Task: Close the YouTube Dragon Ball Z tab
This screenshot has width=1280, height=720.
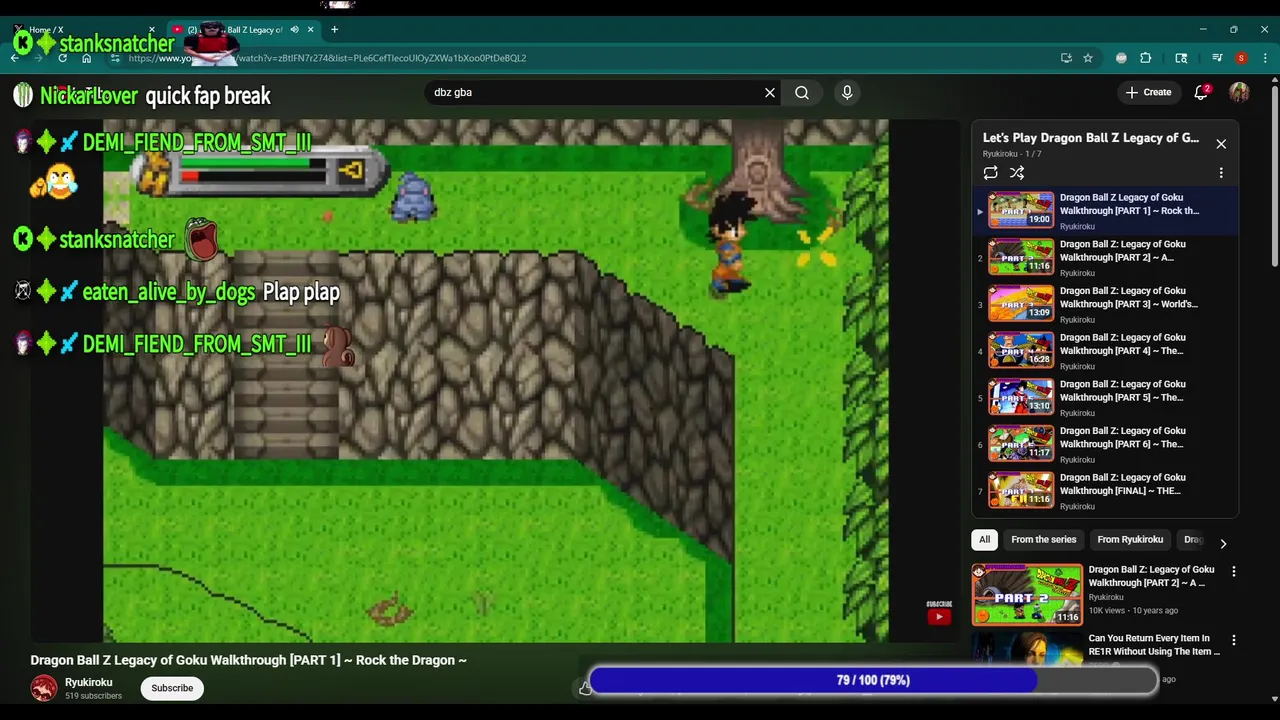Action: (x=311, y=29)
